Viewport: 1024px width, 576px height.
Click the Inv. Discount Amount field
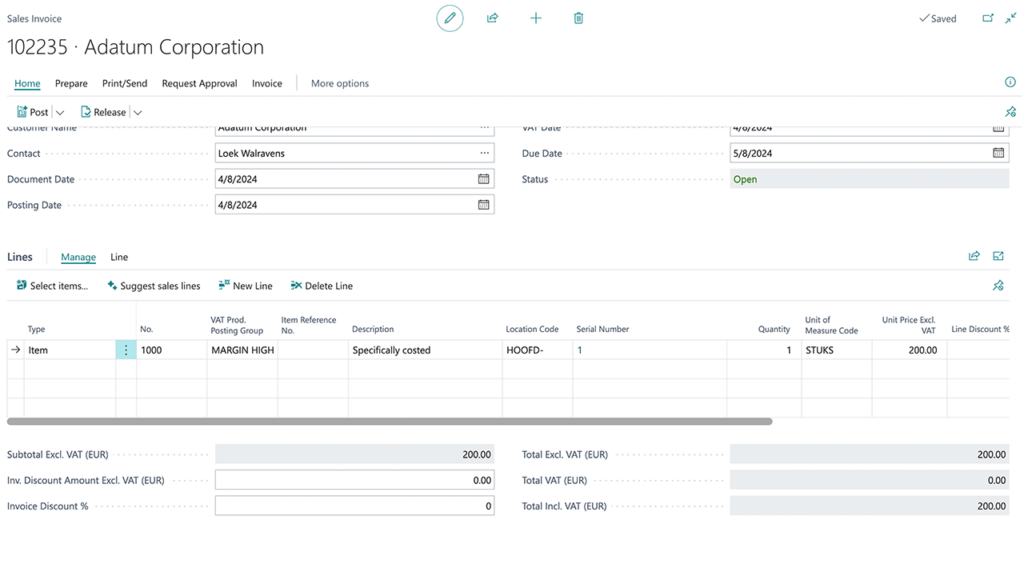tap(355, 480)
